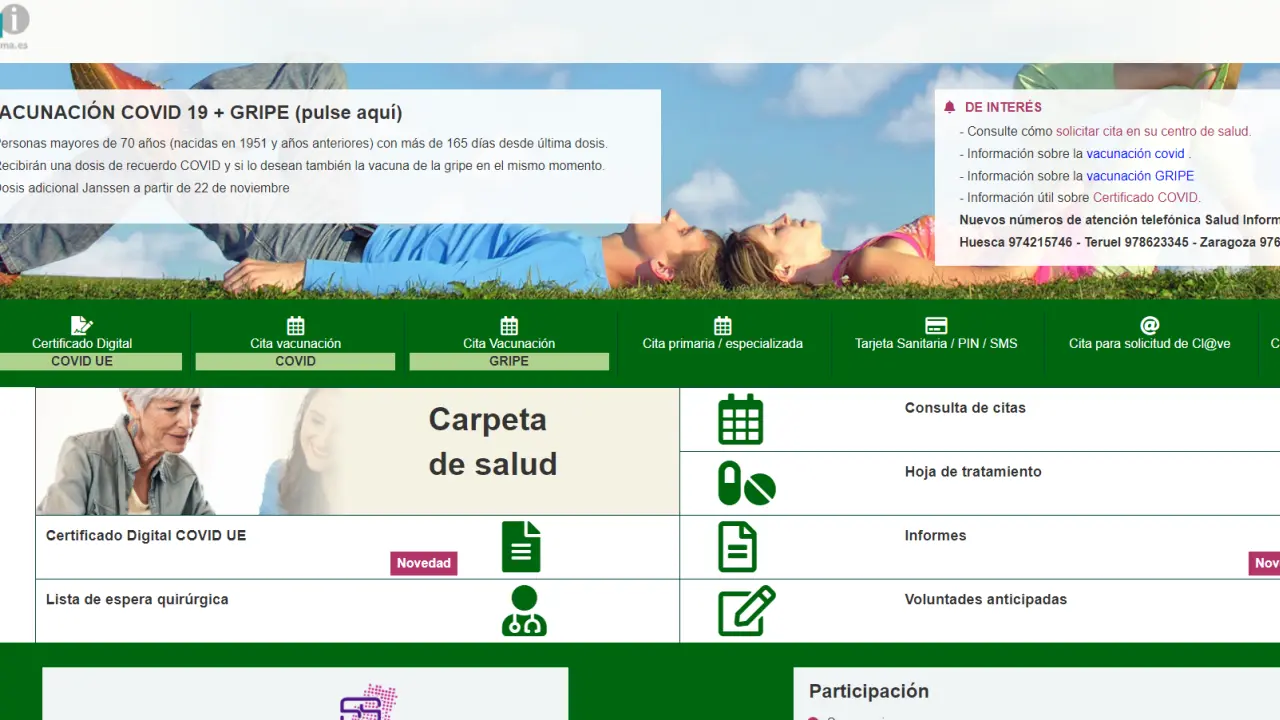
Task: Click the De Interés bell icon
Action: click(x=949, y=108)
